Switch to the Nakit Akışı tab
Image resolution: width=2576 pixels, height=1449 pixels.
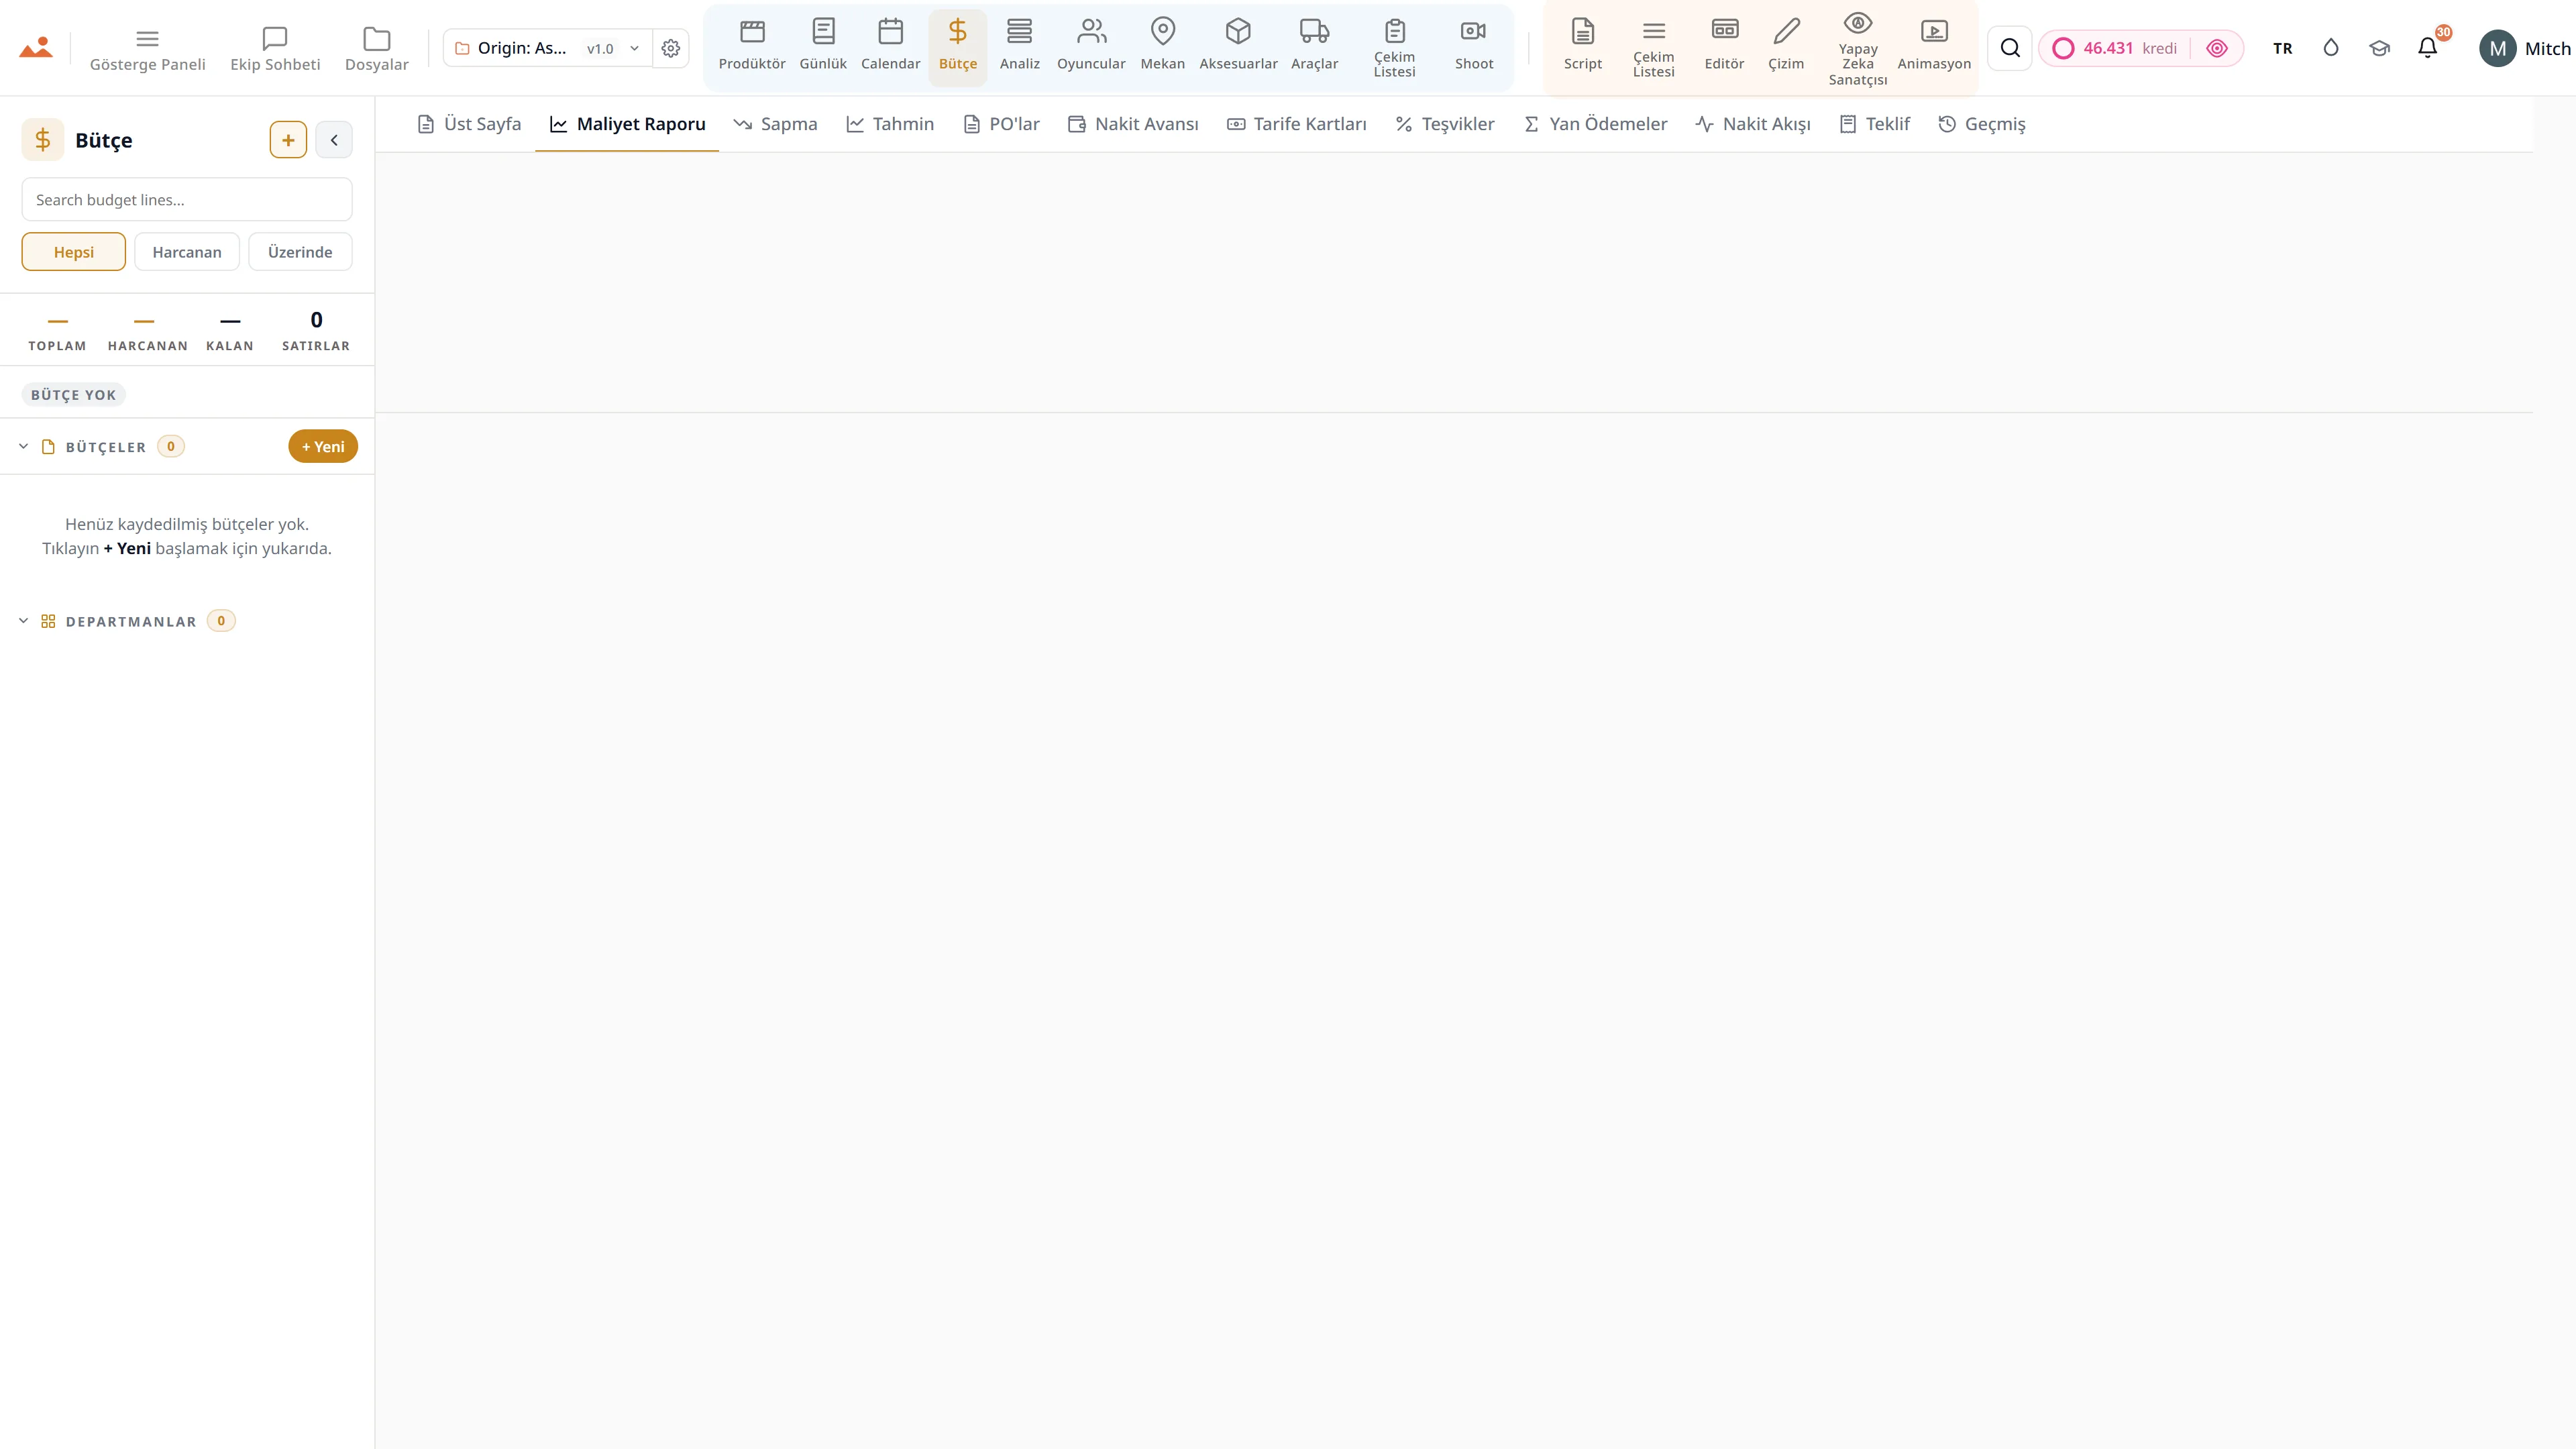(x=1753, y=124)
